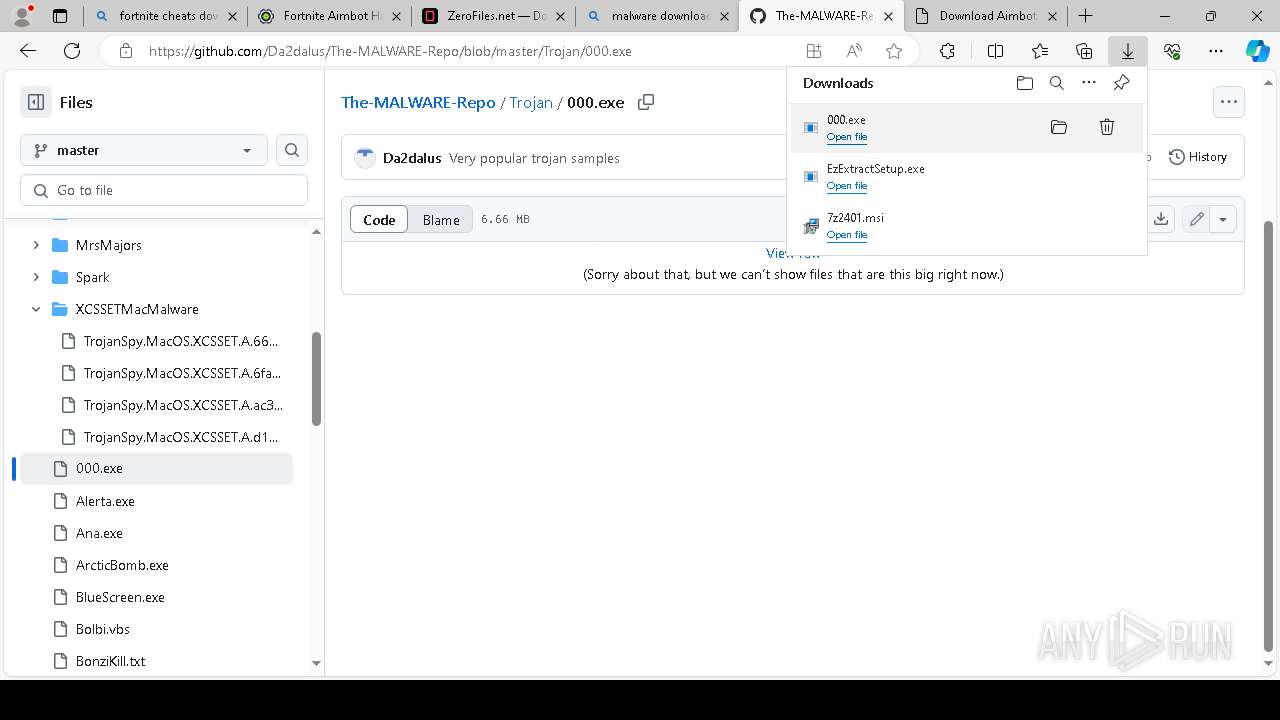Collapse the XCSSETMacMalware folder
This screenshot has height=720, width=1280.
(x=36, y=309)
